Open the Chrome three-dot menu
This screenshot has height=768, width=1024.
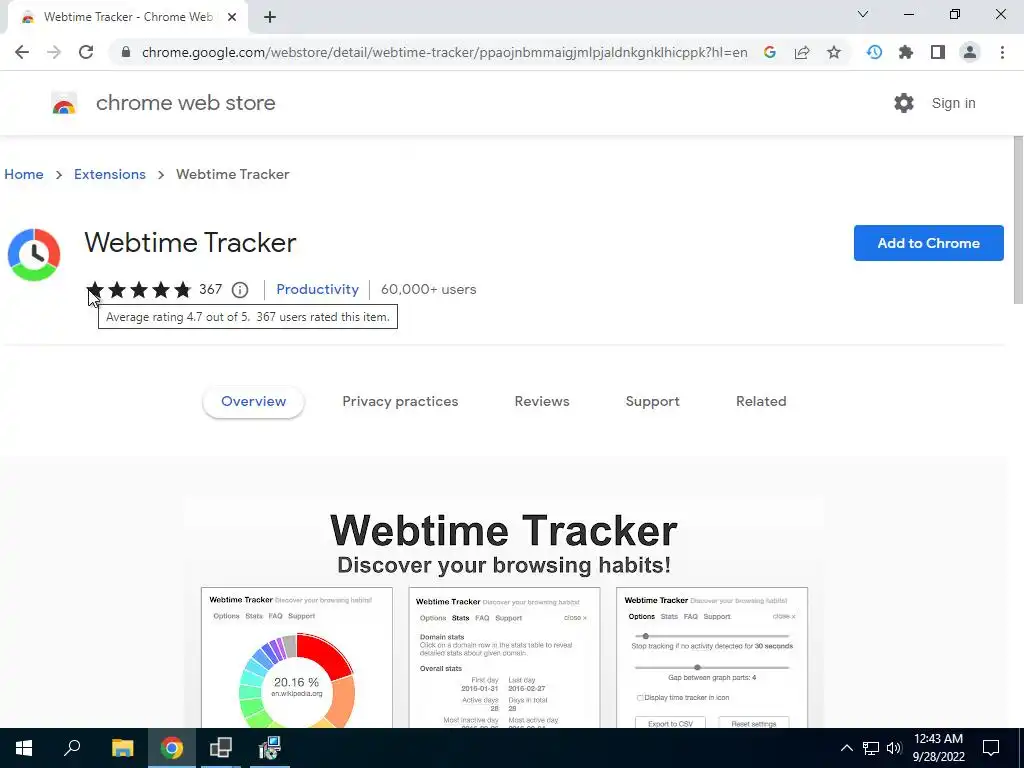(1002, 52)
